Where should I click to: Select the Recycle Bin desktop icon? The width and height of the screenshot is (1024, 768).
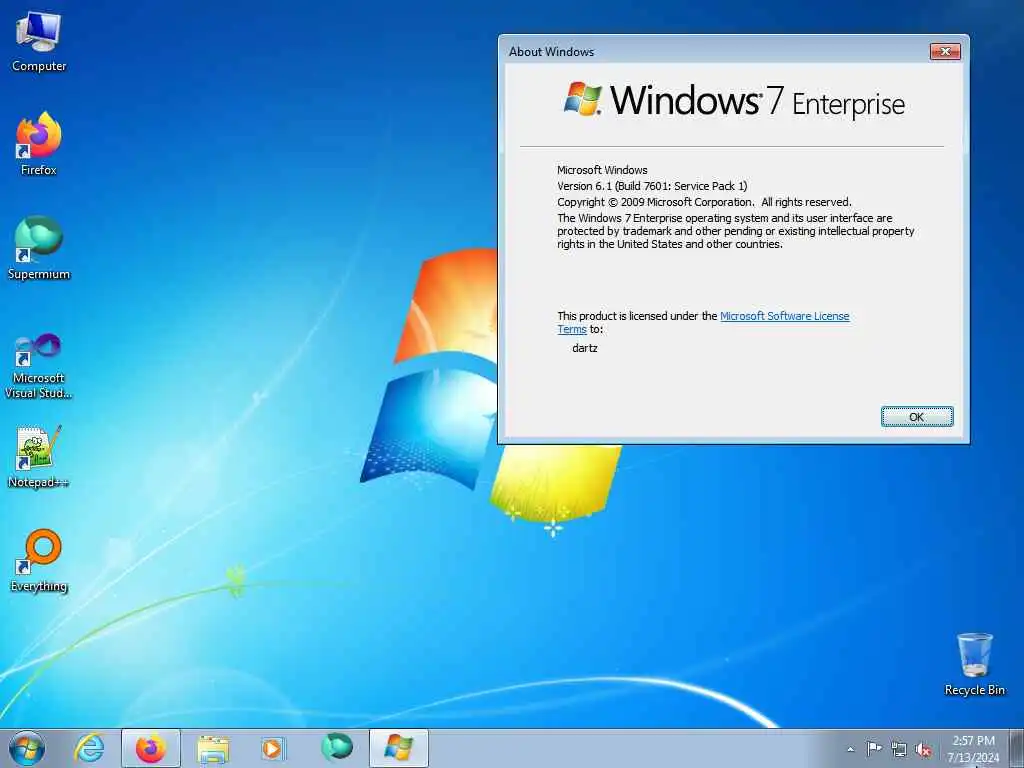pyautogui.click(x=974, y=664)
